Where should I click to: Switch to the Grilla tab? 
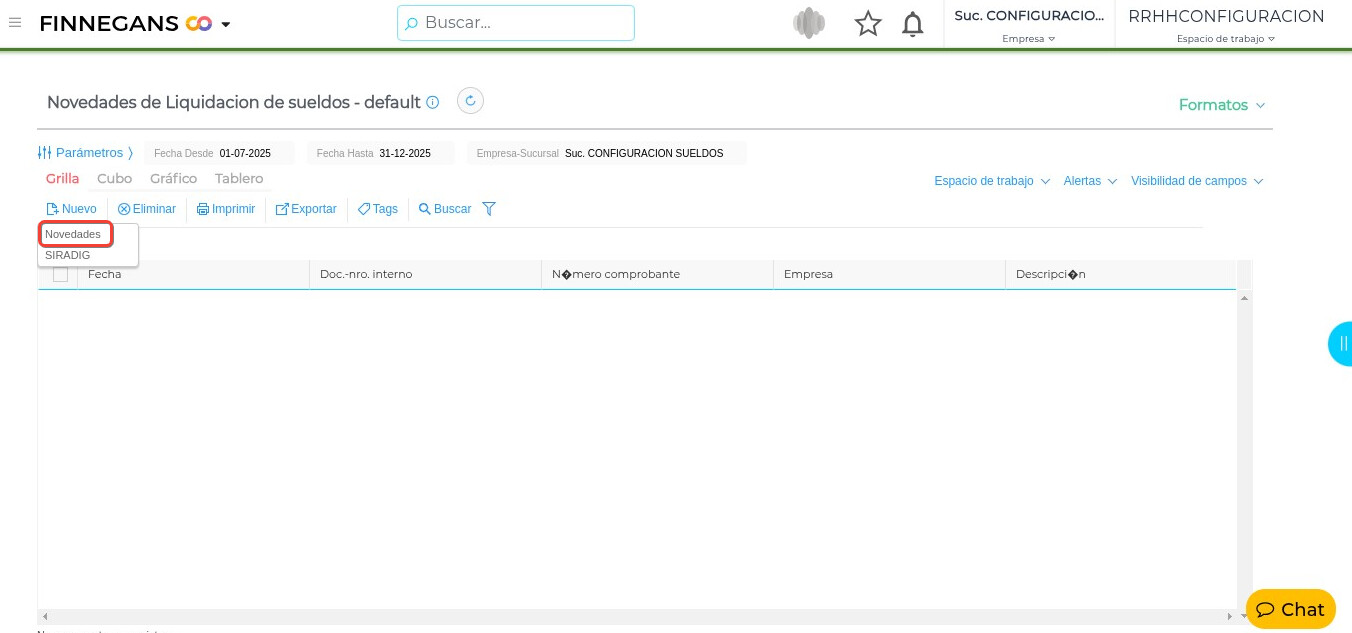62,178
